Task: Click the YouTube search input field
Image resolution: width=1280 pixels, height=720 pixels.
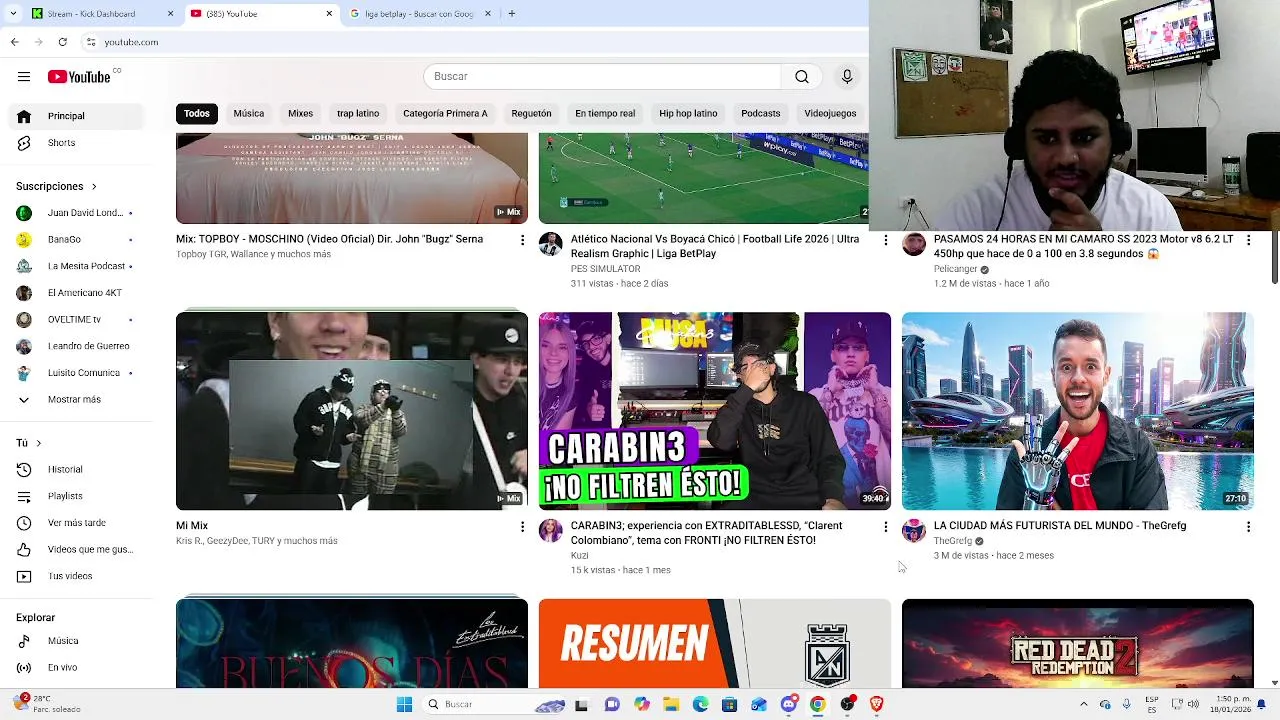Action: coord(602,77)
